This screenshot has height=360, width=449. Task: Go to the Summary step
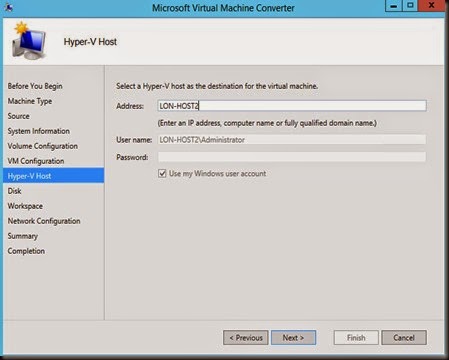point(23,236)
